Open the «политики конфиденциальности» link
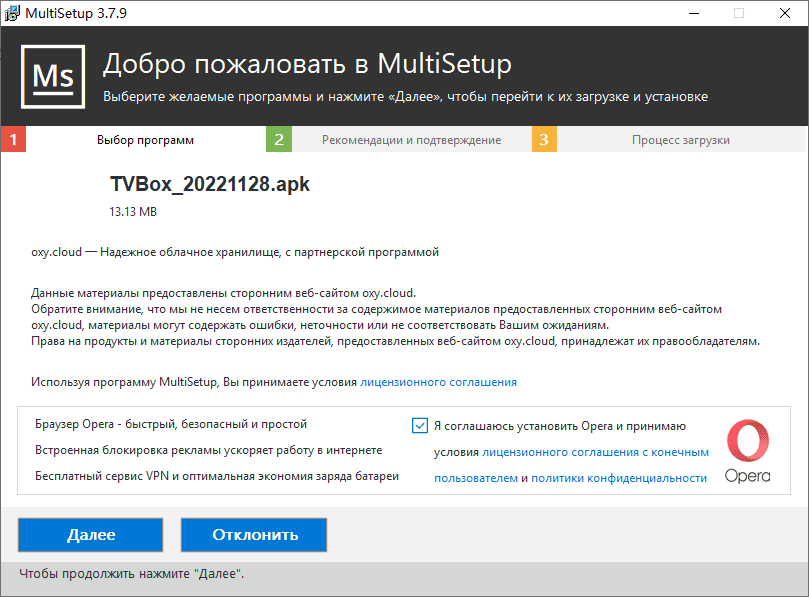The image size is (809, 597). (x=619, y=478)
